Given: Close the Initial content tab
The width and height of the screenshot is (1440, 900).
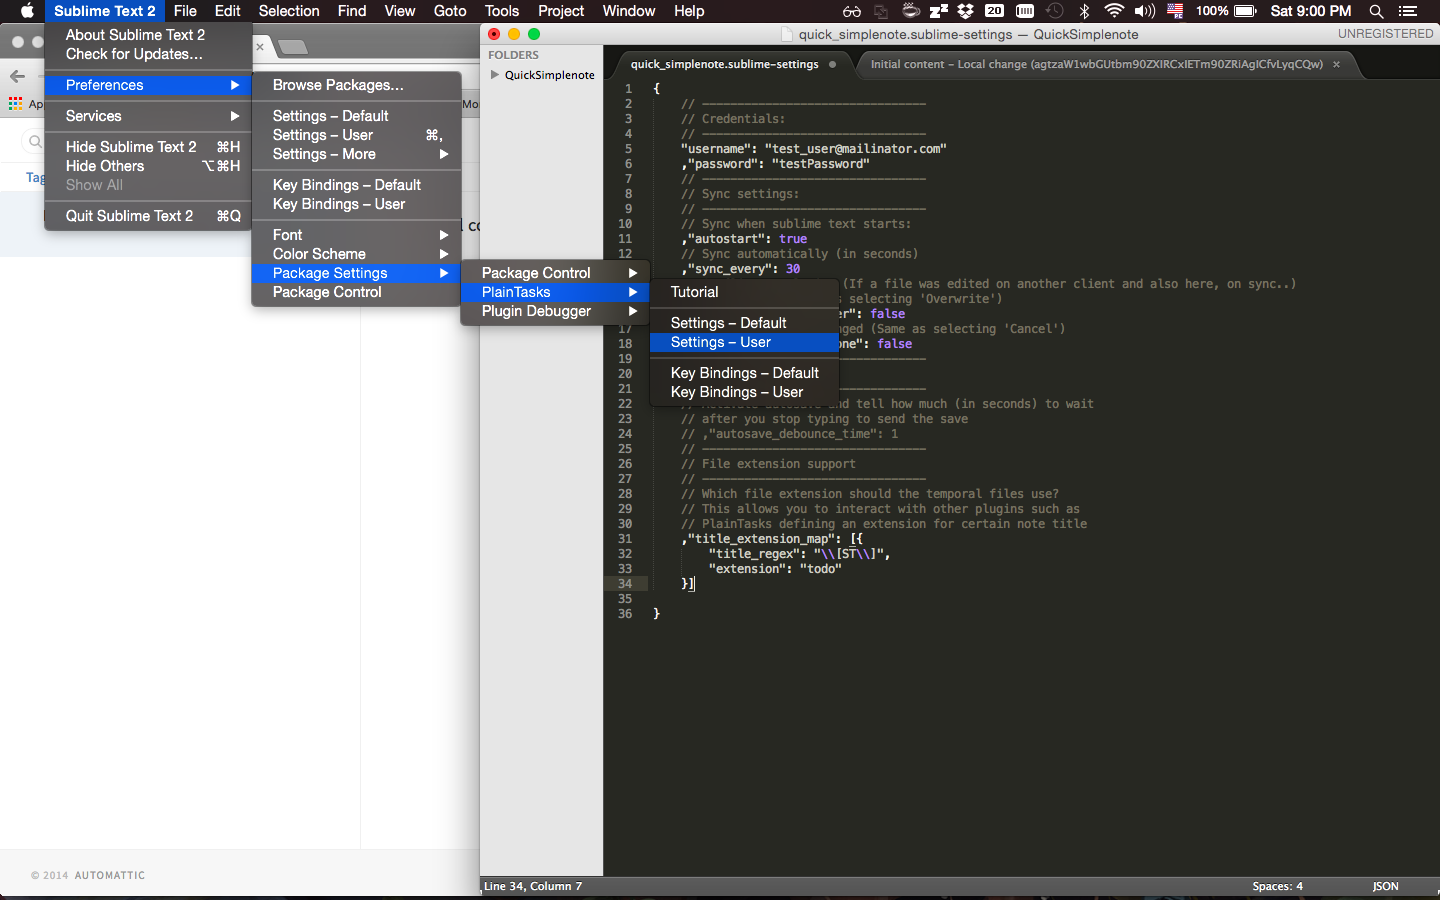Looking at the screenshot, I should pyautogui.click(x=1336, y=64).
